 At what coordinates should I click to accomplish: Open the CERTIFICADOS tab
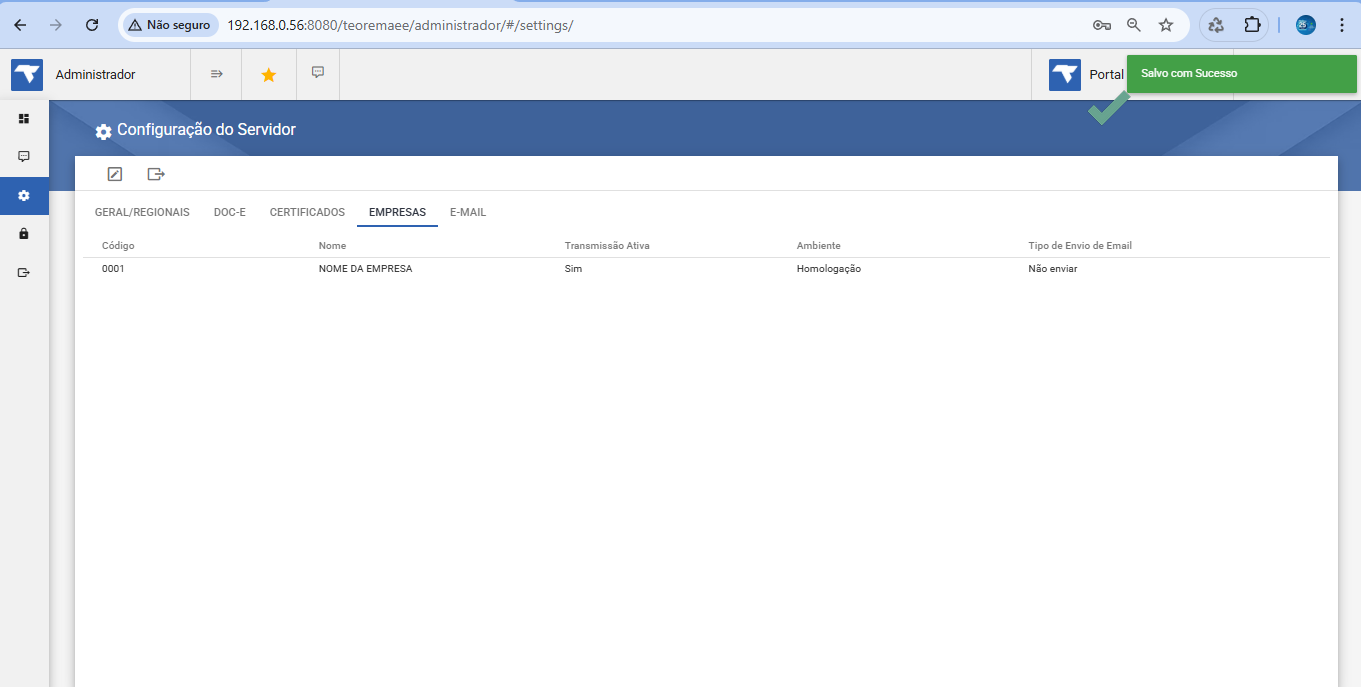tap(307, 212)
